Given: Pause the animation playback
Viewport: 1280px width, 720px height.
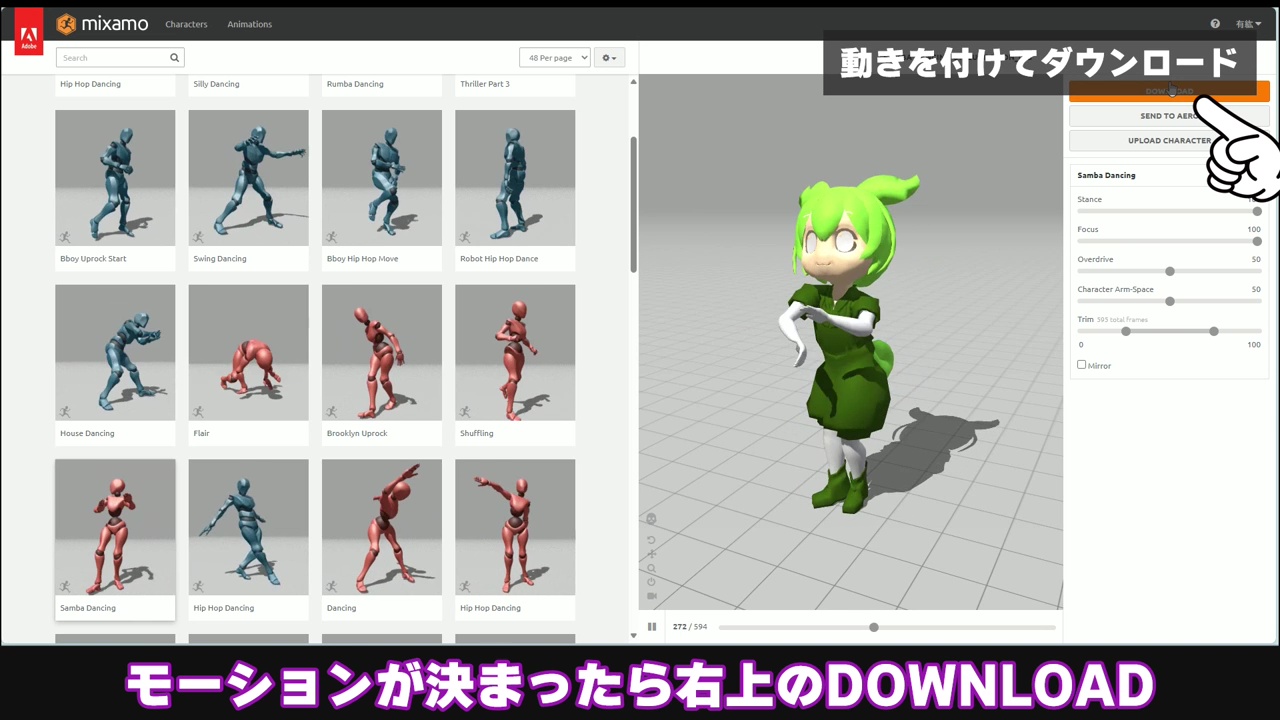Looking at the screenshot, I should [652, 627].
